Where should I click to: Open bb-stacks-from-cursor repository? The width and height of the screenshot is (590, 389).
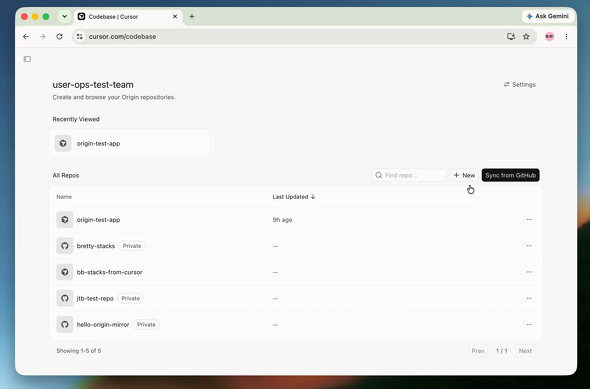pyautogui.click(x=109, y=272)
